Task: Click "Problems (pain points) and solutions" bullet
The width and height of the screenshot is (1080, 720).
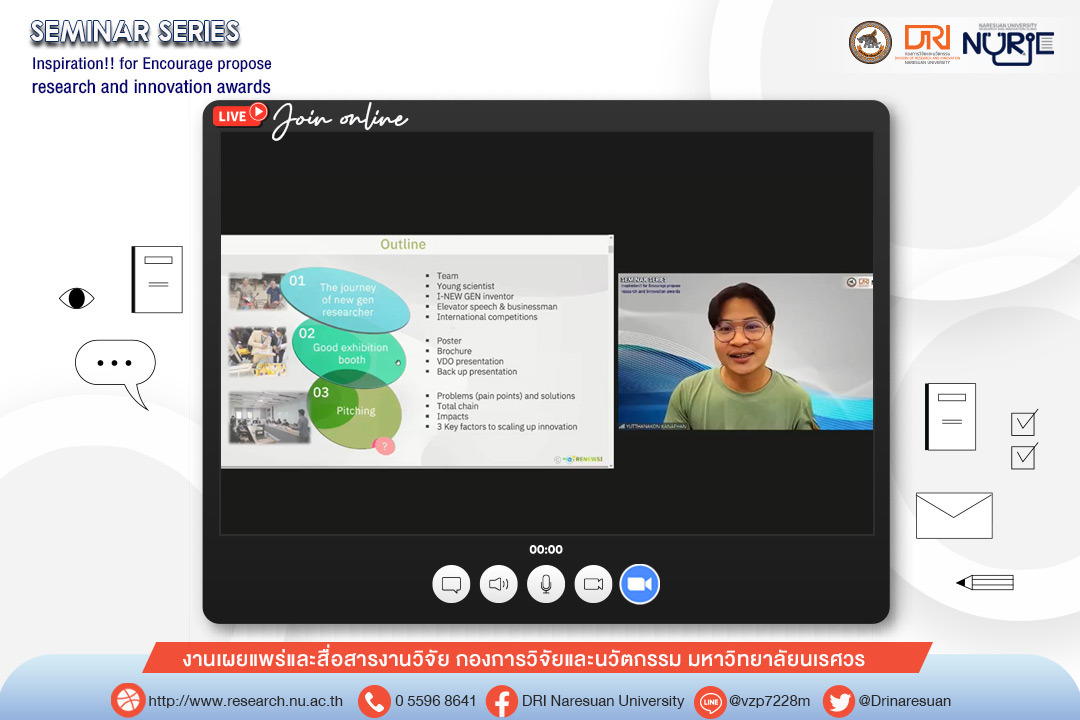Action: (506, 395)
